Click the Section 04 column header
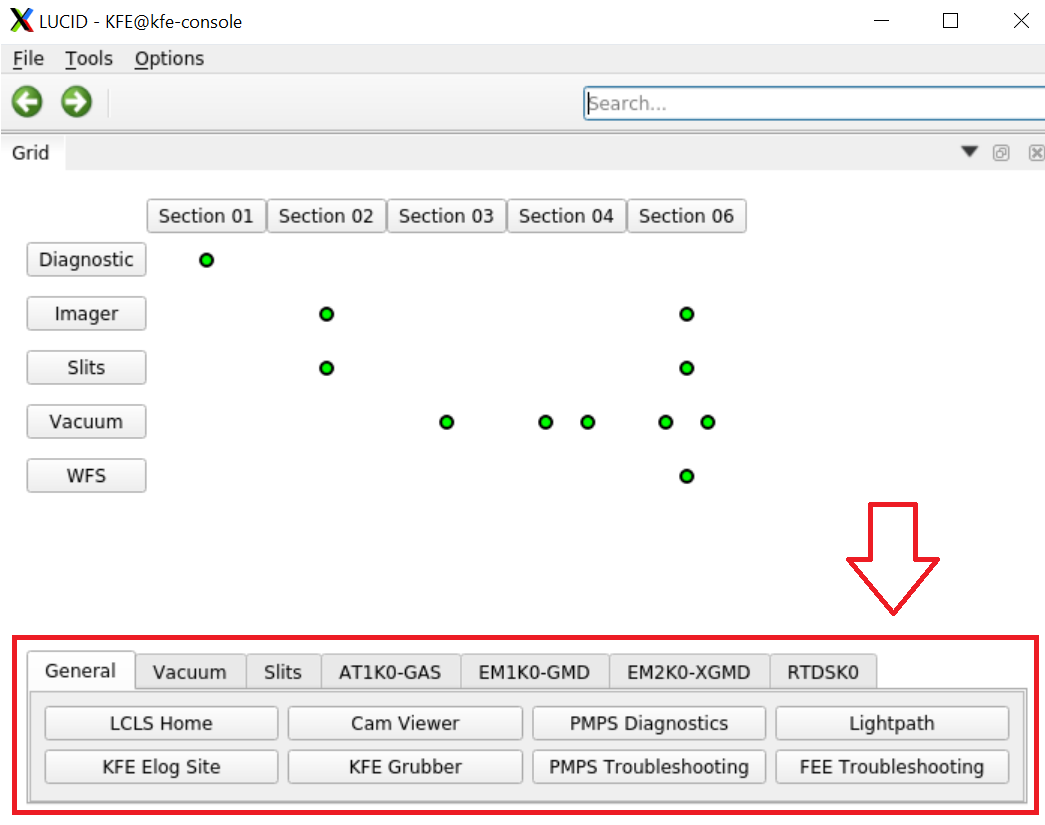Viewport: 1045px width, 825px height. pos(566,216)
